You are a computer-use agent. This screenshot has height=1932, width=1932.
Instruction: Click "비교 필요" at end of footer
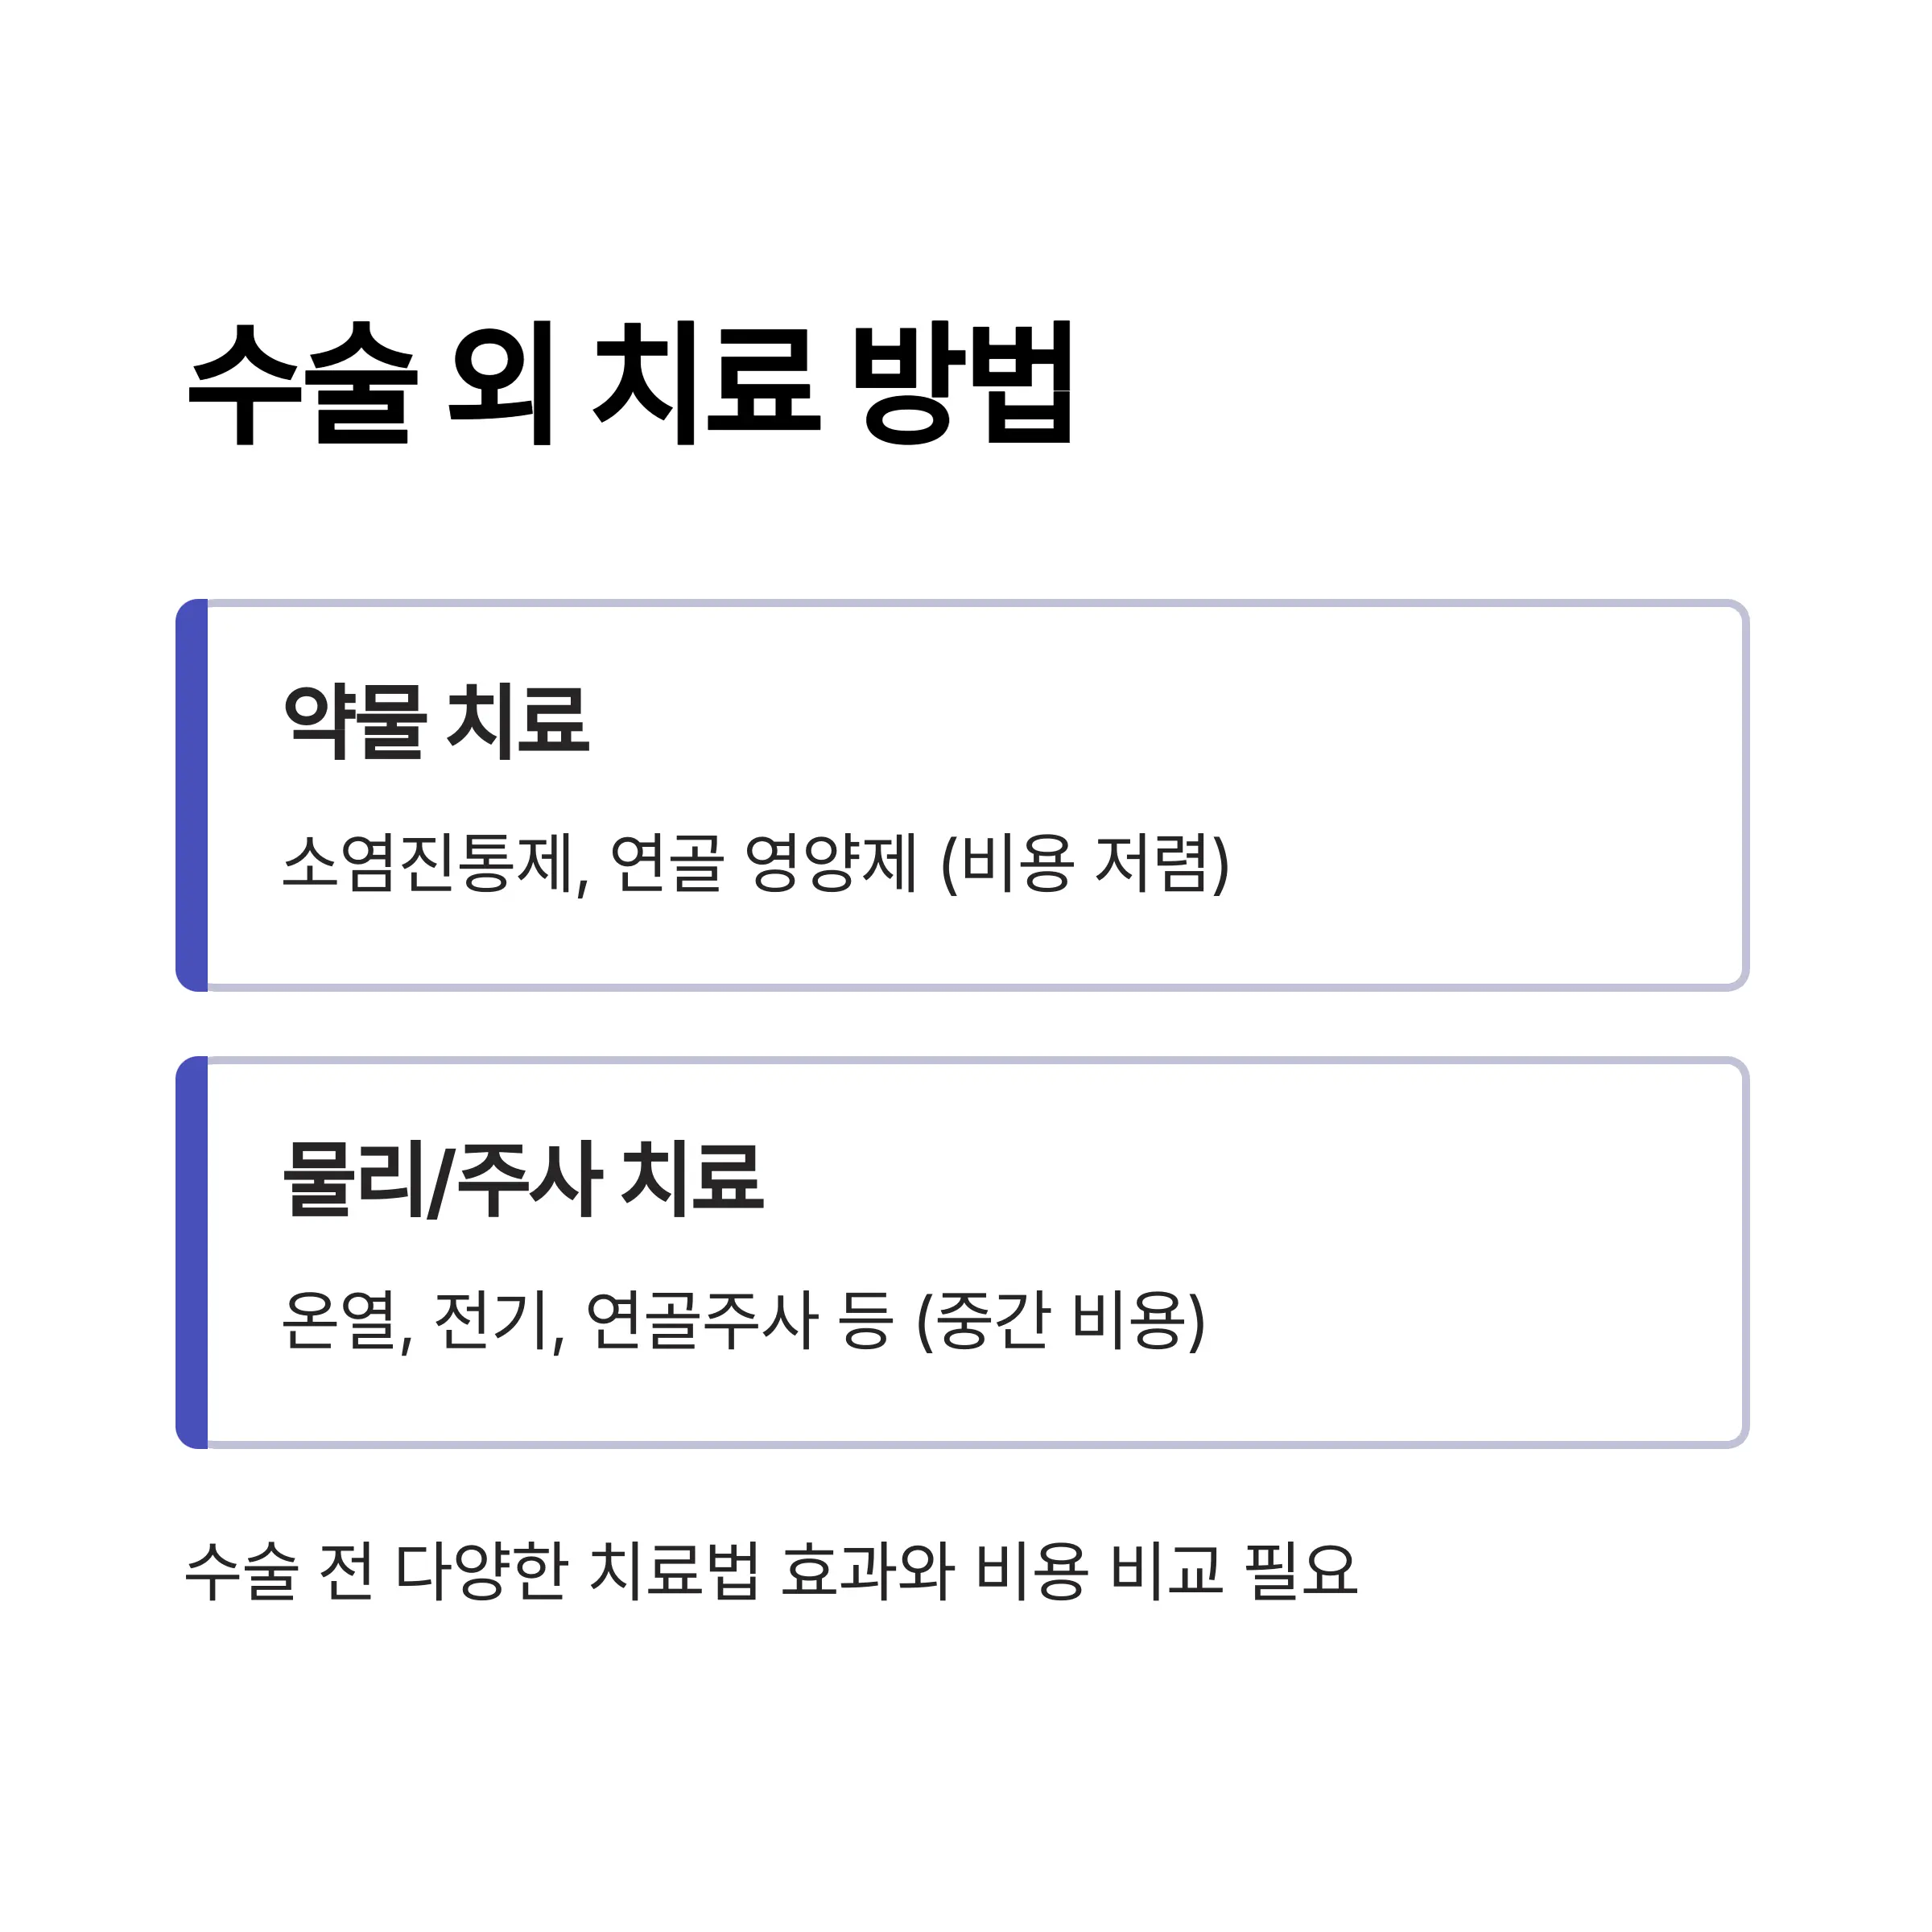coord(1234,1570)
